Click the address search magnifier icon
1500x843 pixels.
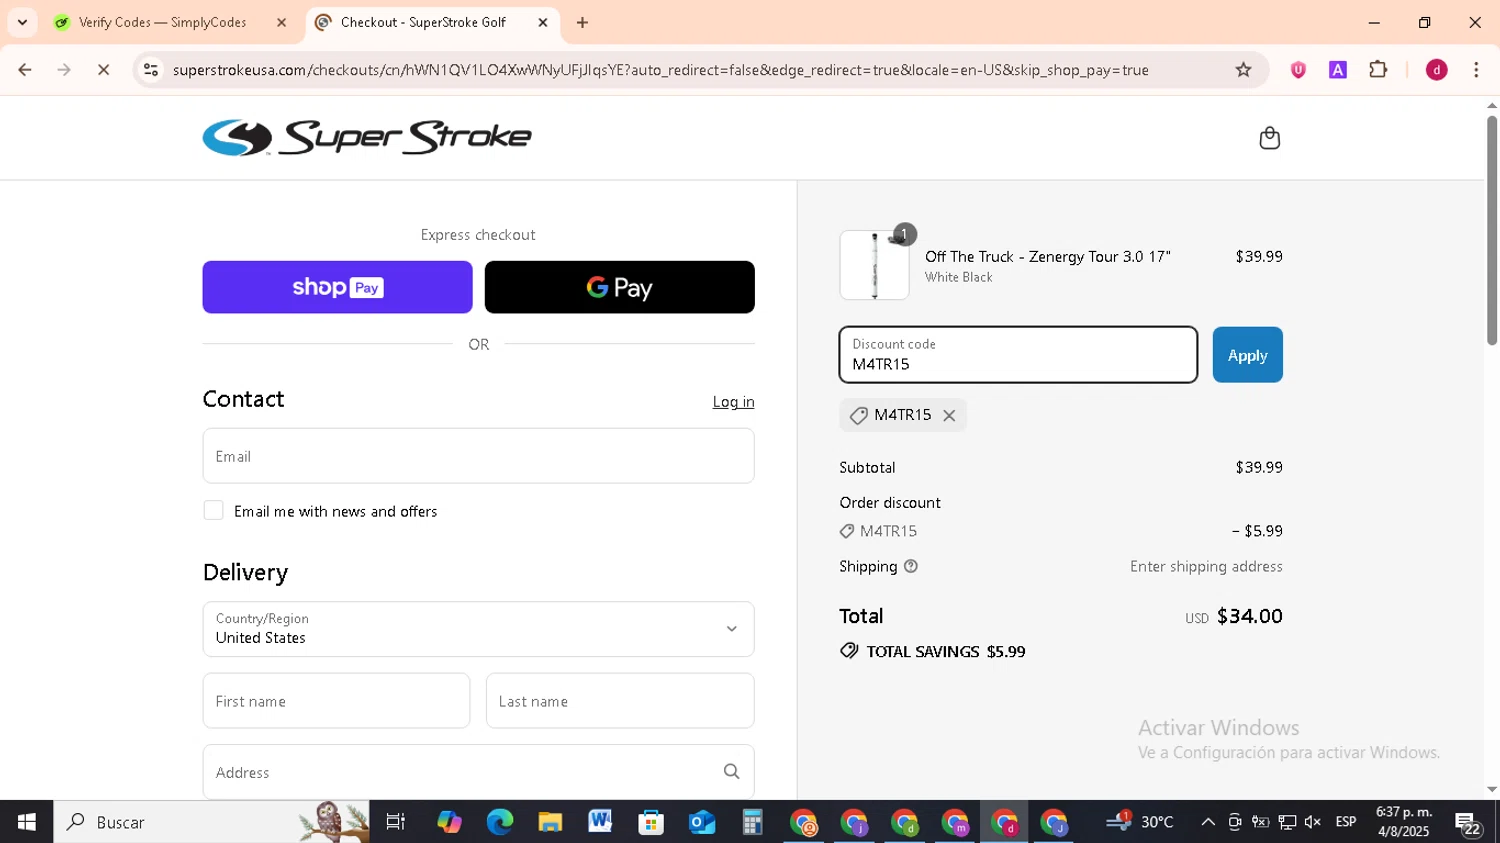tap(731, 772)
